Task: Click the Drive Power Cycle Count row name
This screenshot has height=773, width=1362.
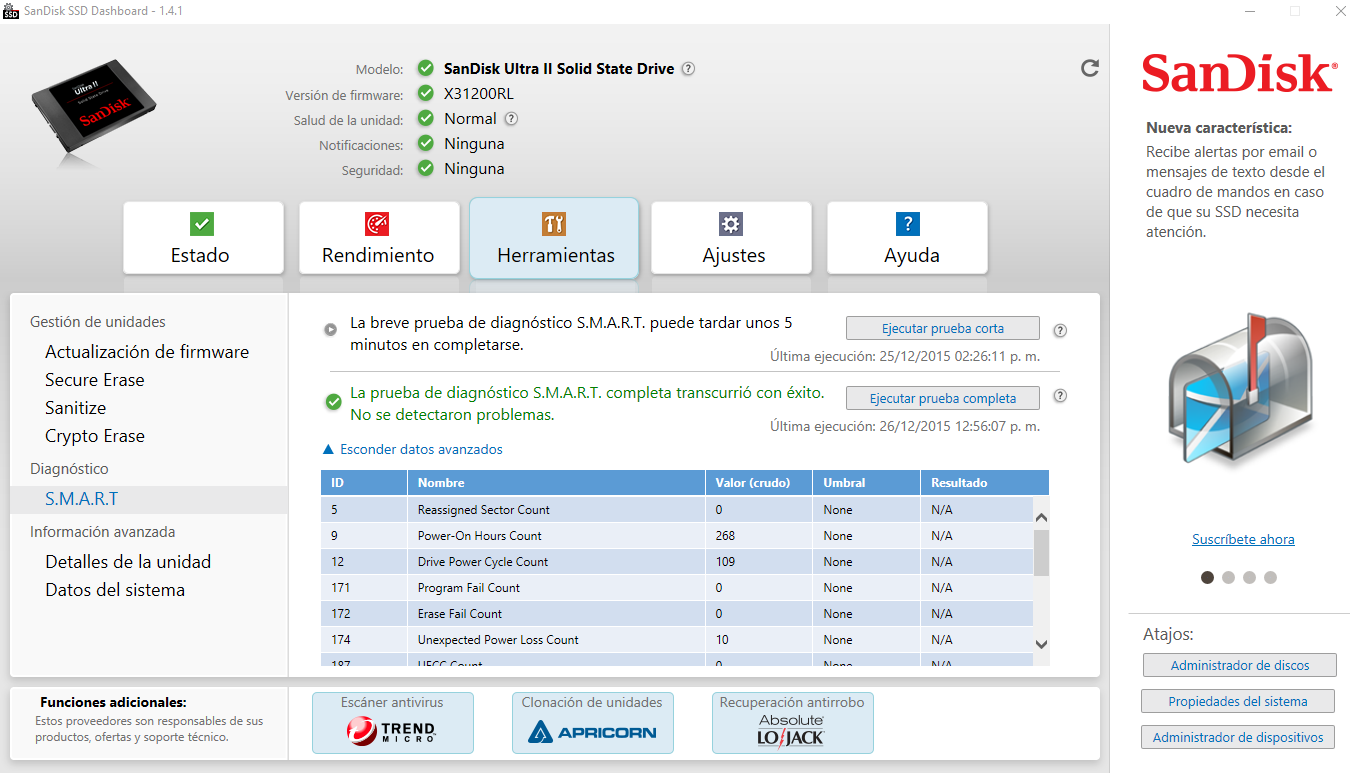Action: (482, 562)
